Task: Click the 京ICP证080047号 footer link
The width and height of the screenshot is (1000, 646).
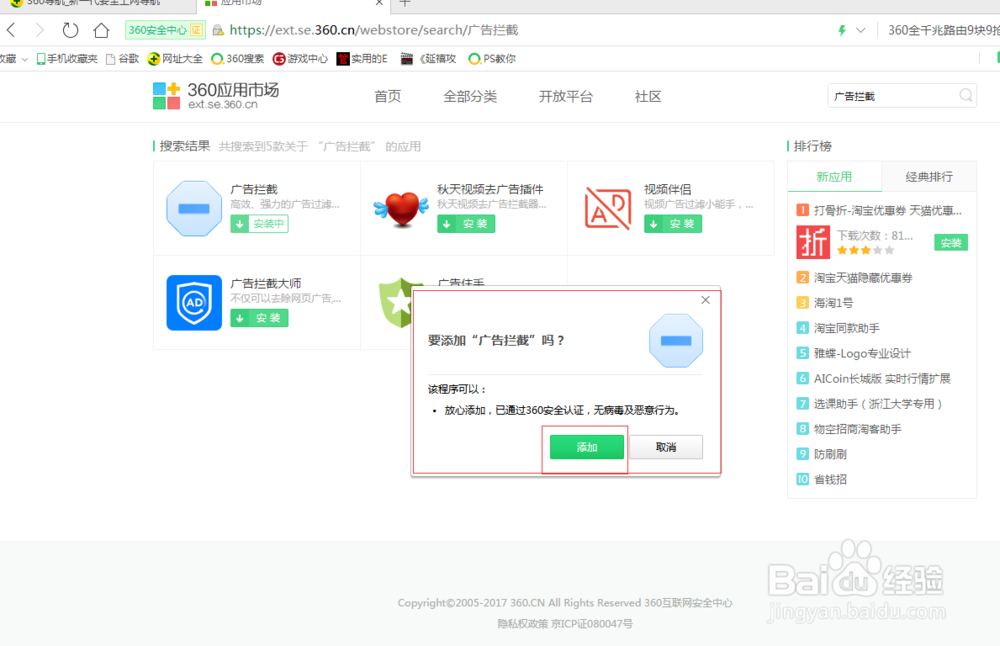Action: [x=592, y=624]
